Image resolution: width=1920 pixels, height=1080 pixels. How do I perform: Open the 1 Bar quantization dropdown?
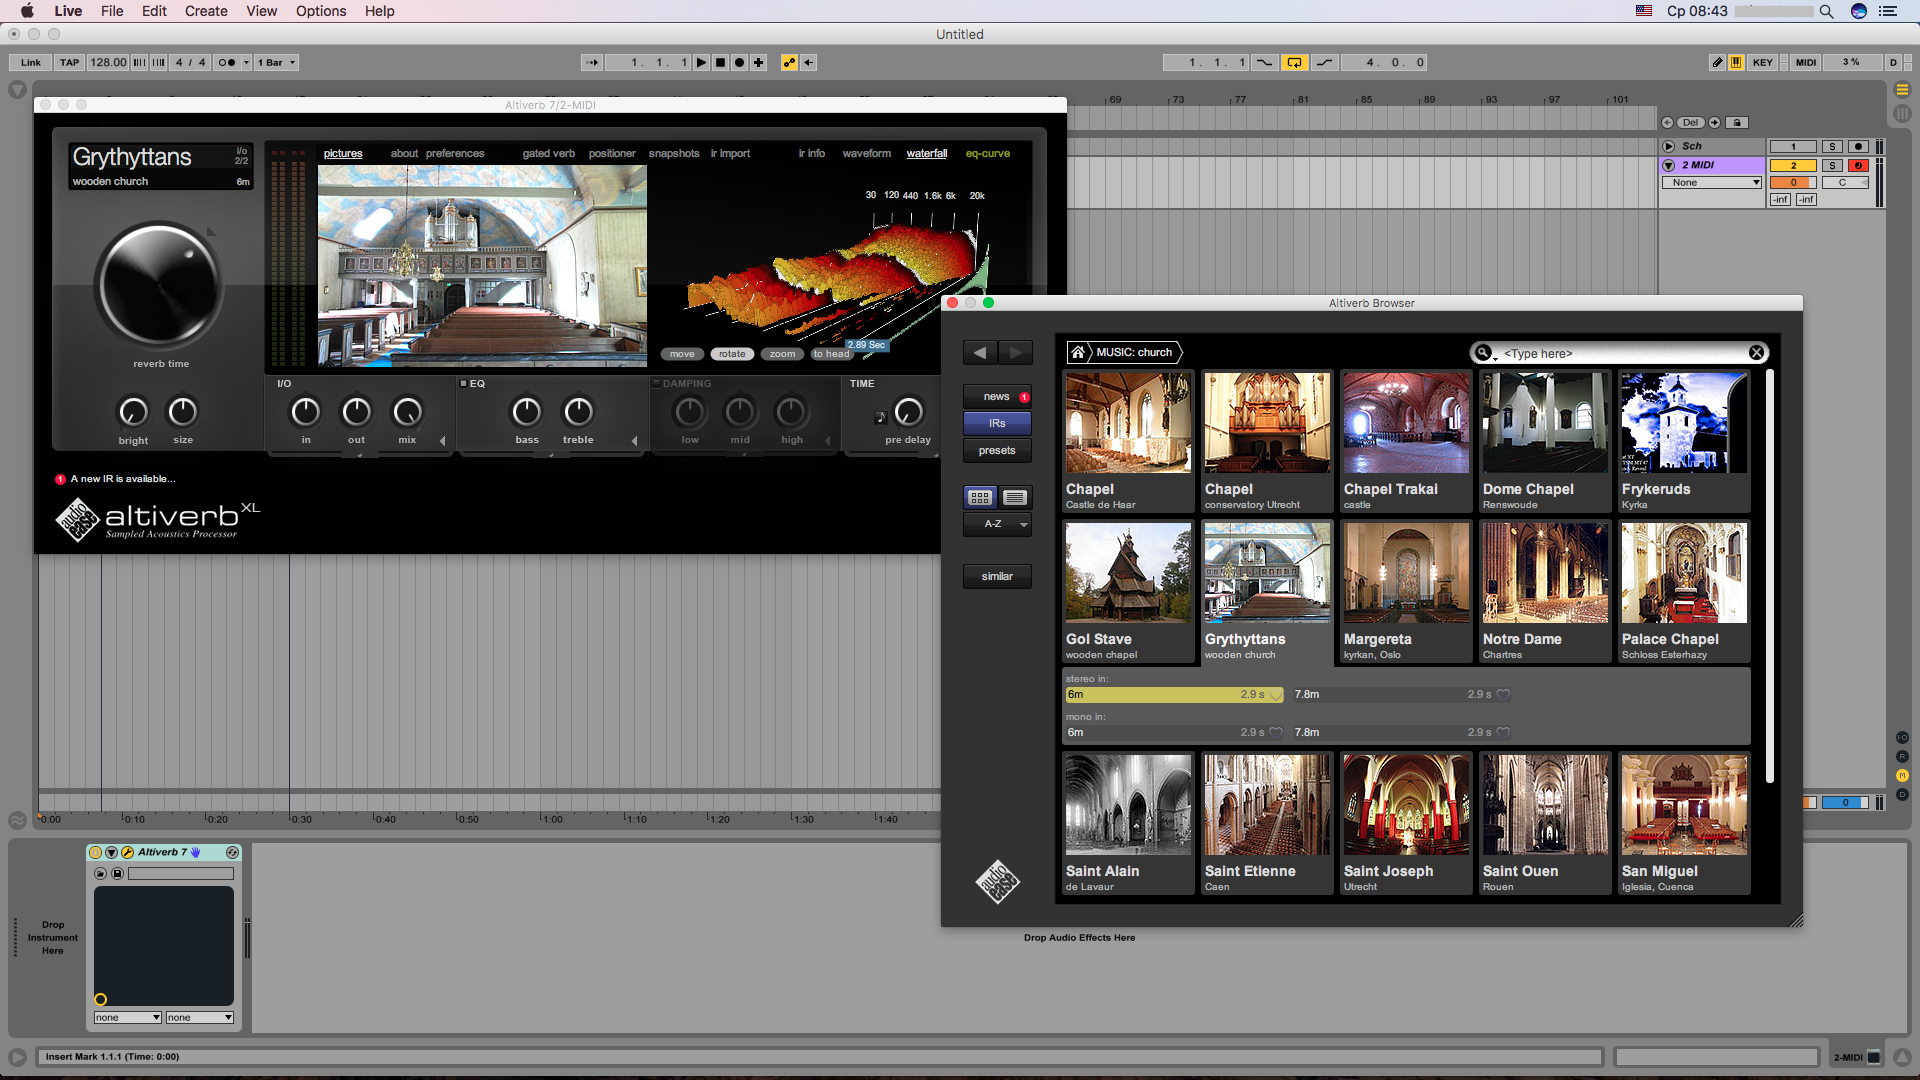click(277, 62)
